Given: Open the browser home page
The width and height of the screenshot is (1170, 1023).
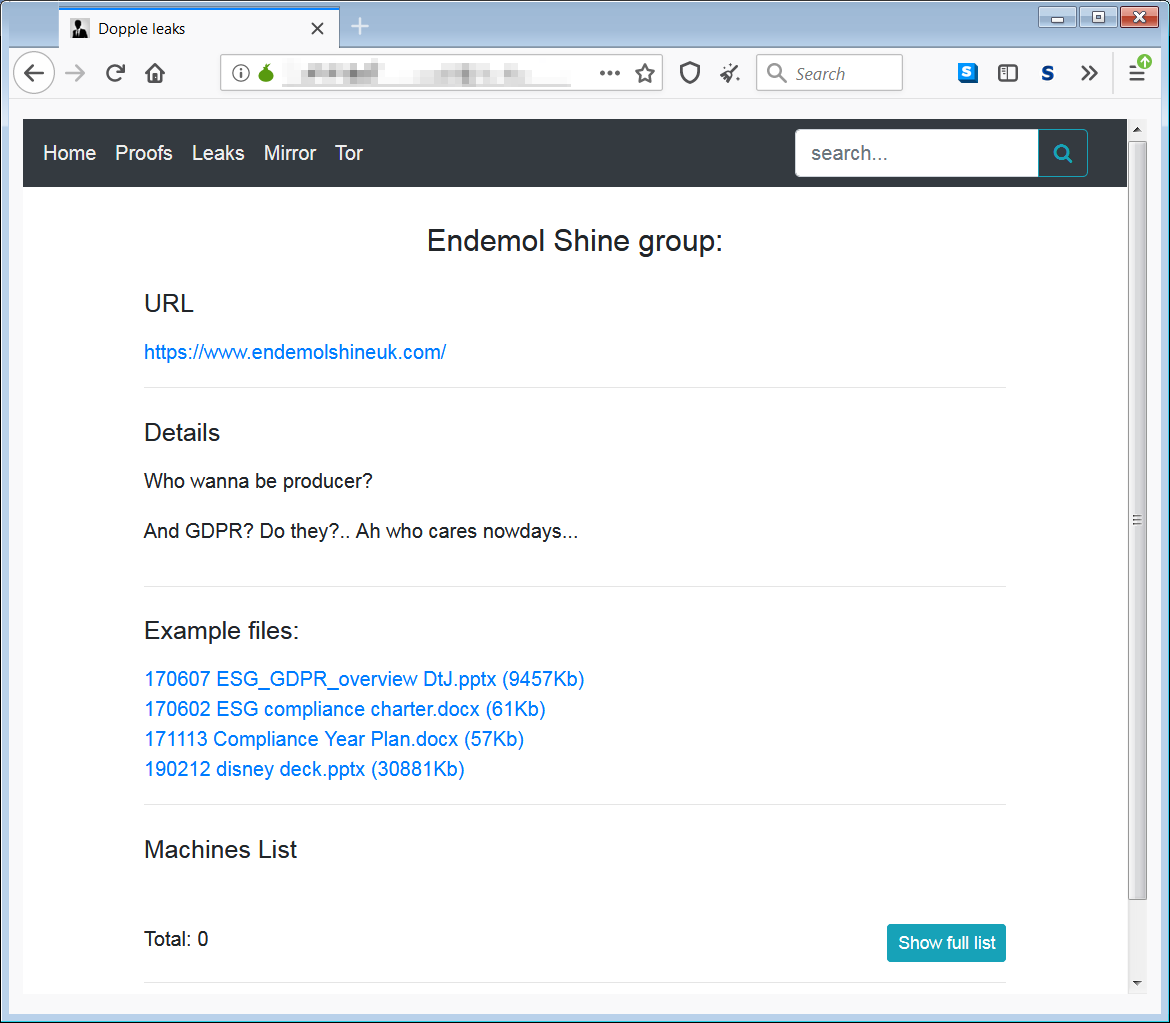Looking at the screenshot, I should coord(155,73).
